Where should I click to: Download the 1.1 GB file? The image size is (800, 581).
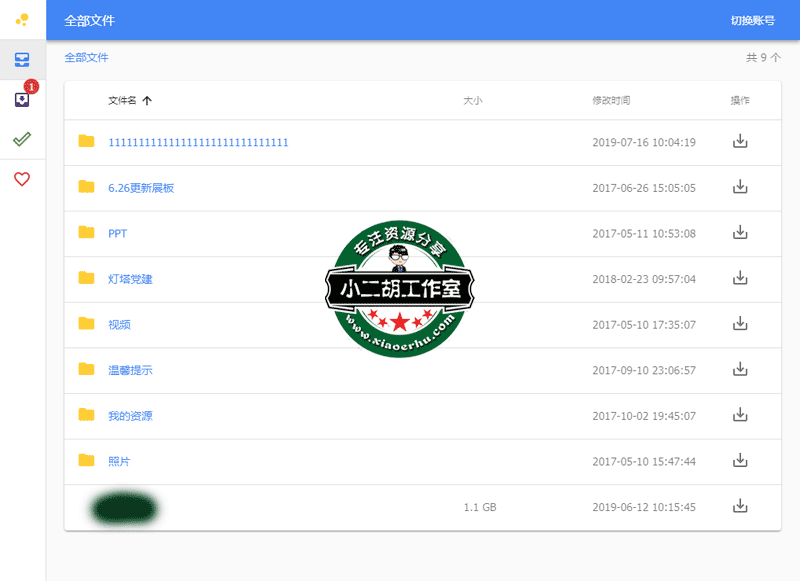(739, 507)
